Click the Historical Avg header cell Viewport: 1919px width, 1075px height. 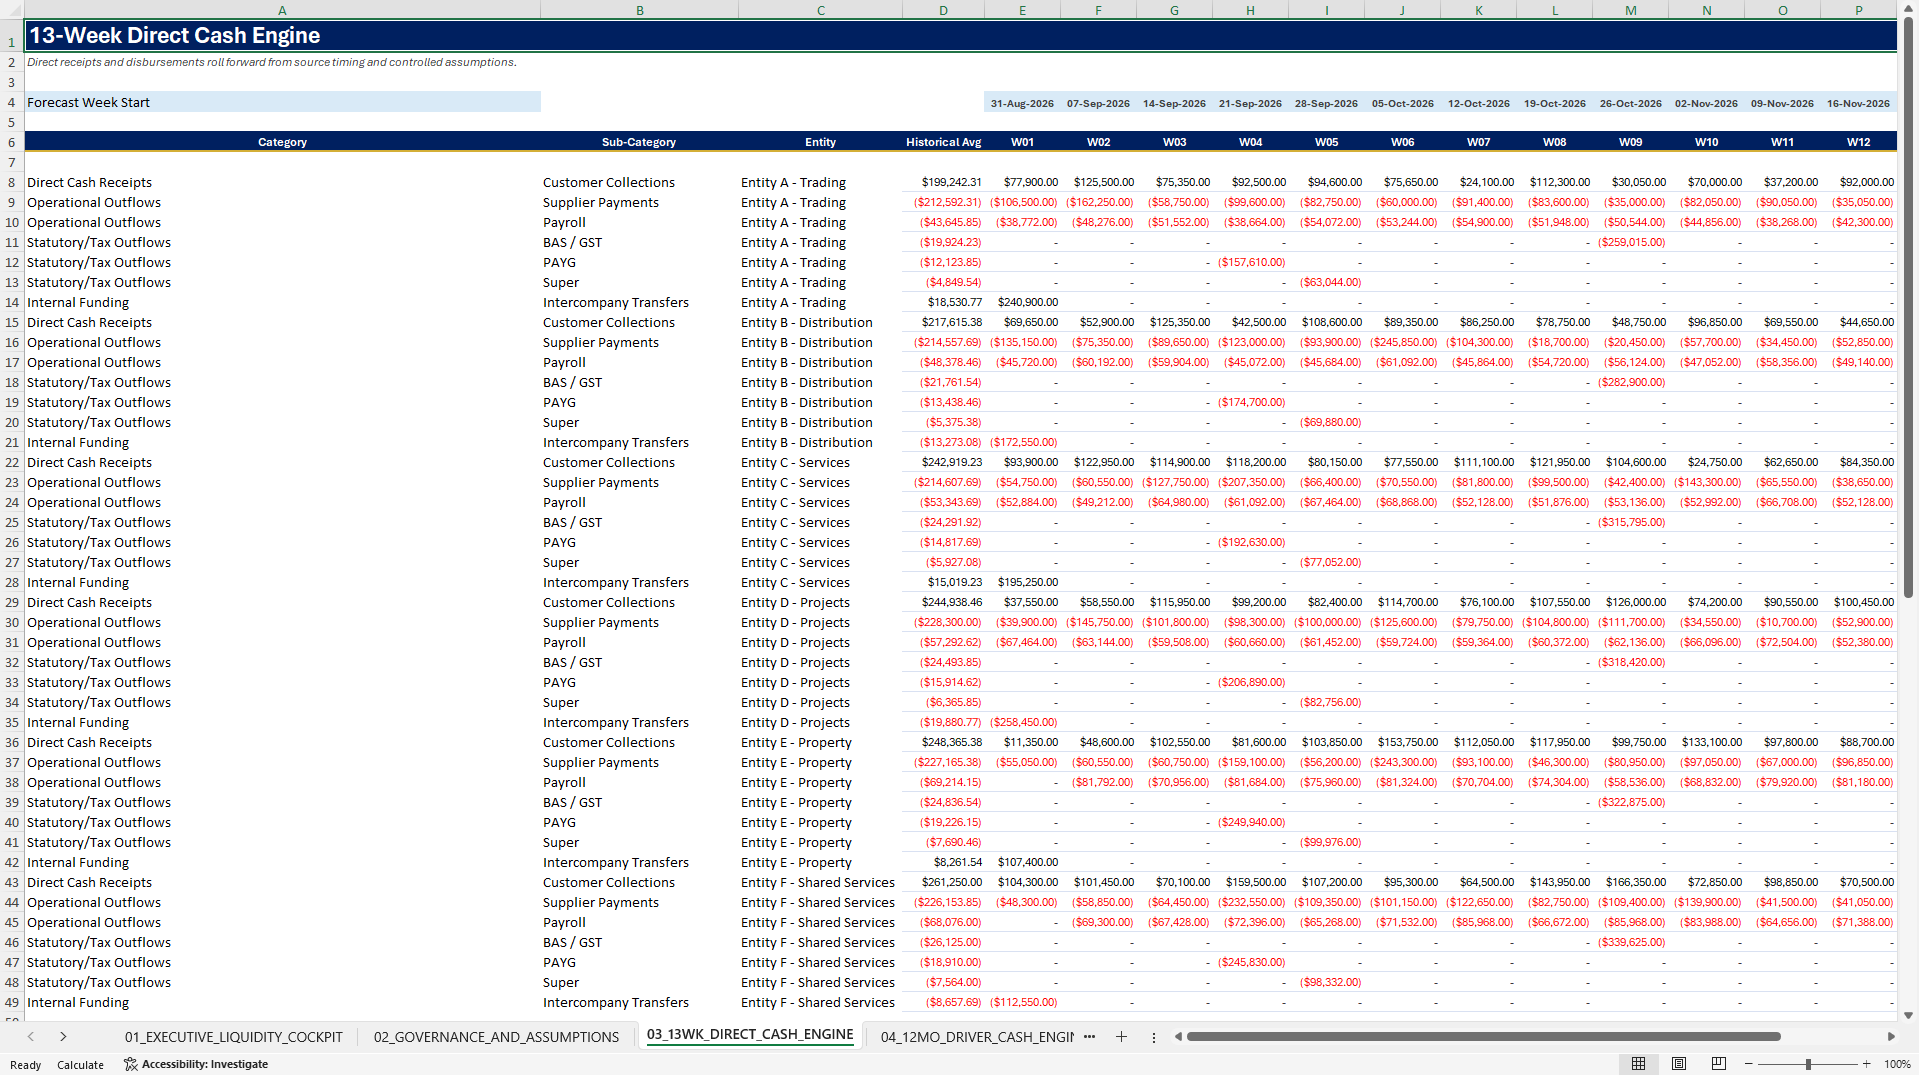pyautogui.click(x=943, y=142)
